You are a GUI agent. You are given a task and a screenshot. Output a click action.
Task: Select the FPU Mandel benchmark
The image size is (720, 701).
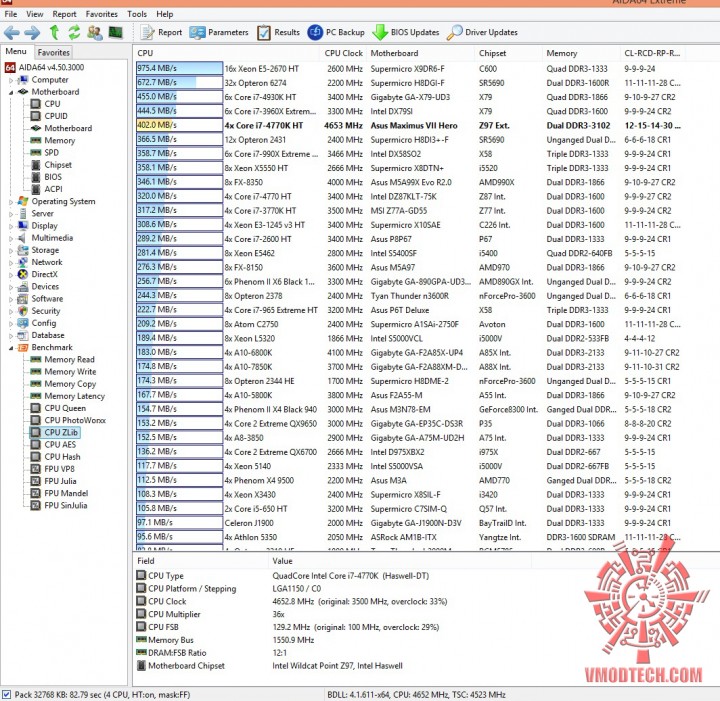[x=59, y=493]
